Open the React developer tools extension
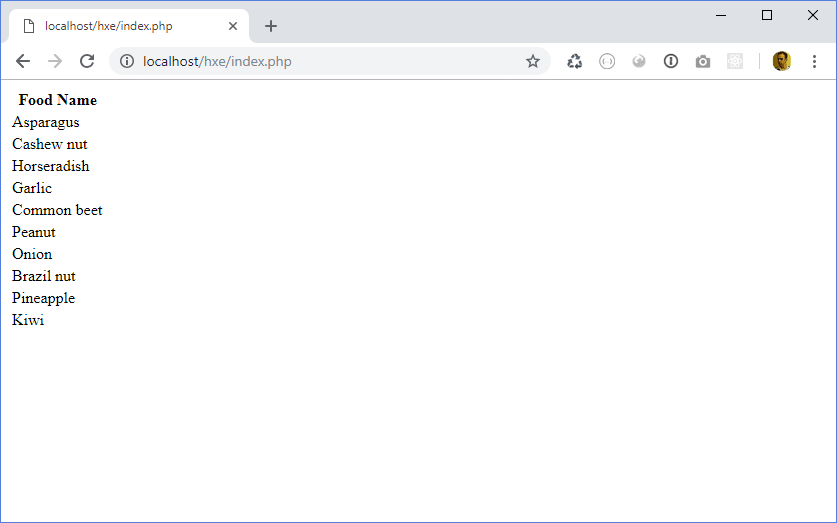The image size is (837, 523). point(735,61)
